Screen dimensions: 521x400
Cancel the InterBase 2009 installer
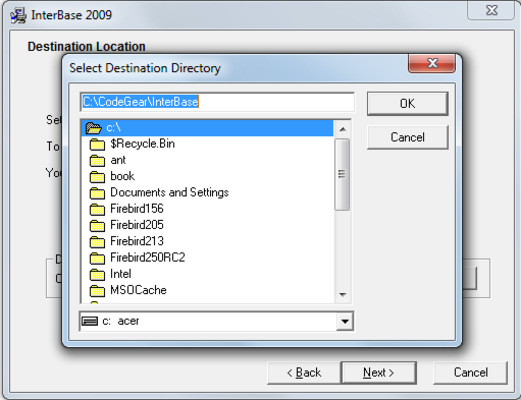[x=471, y=373]
